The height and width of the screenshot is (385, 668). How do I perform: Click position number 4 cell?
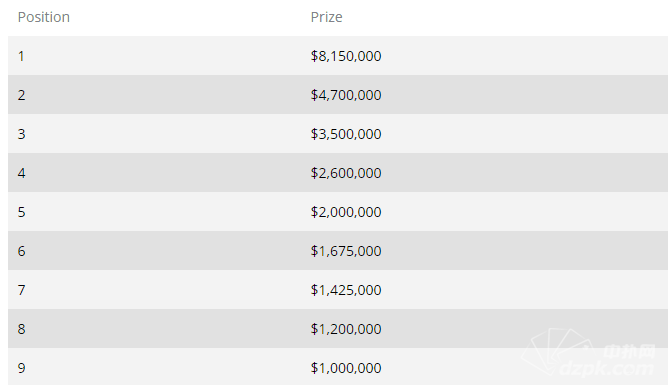[21, 172]
